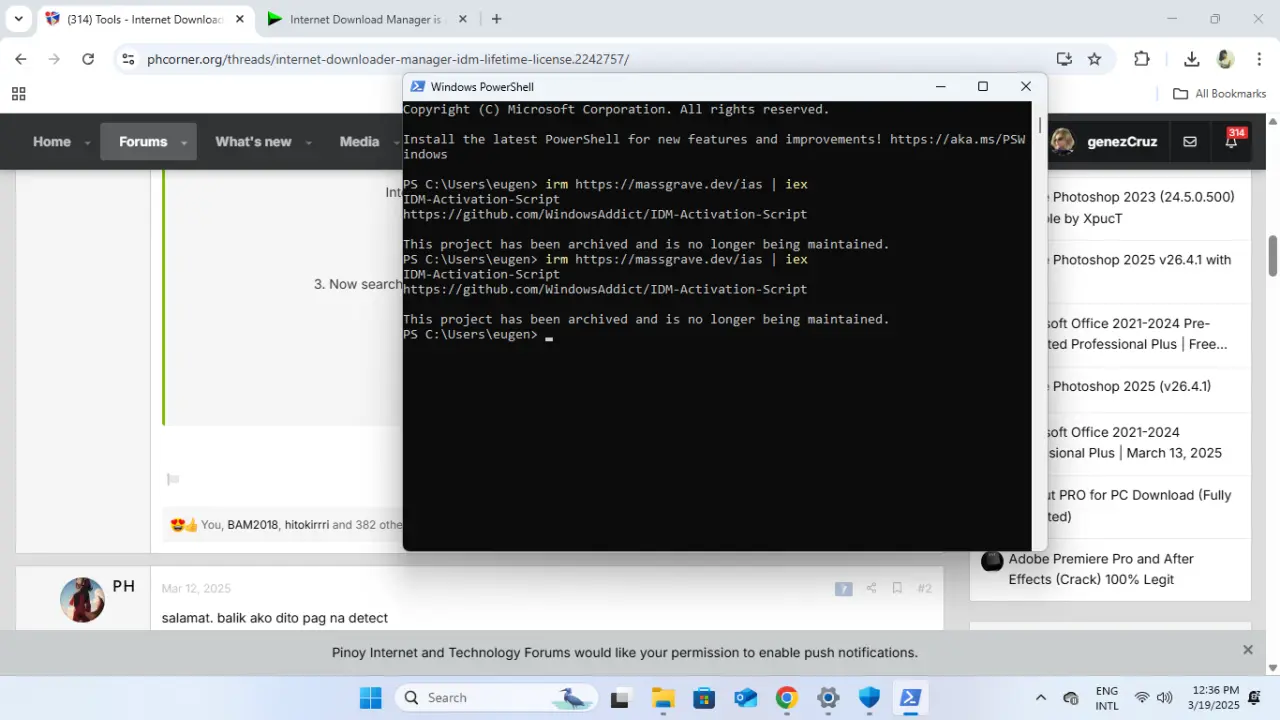Image resolution: width=1280 pixels, height=720 pixels.
Task: Share post #2 using the share icon
Action: (871, 588)
